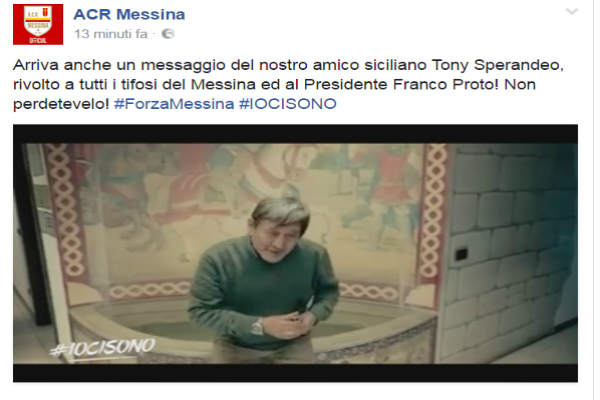Screen dimensions: 600x400
Task: Expand the post options chevron menu
Action: 572,11
